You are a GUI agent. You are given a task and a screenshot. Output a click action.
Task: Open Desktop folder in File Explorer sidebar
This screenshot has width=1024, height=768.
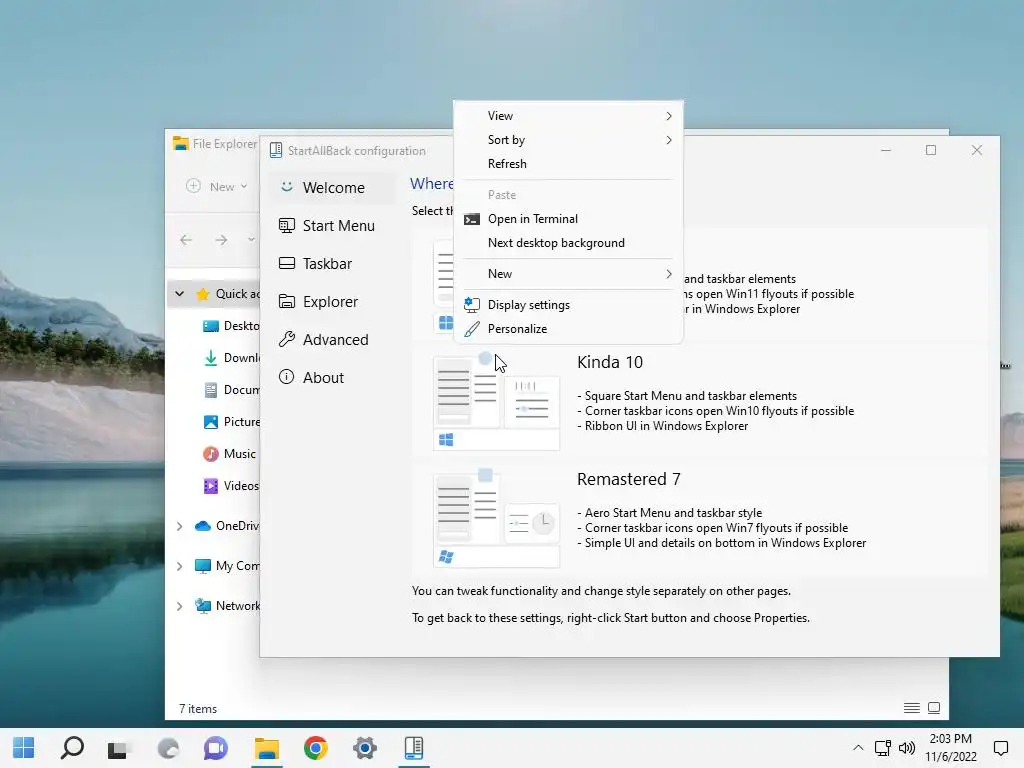tap(232, 326)
